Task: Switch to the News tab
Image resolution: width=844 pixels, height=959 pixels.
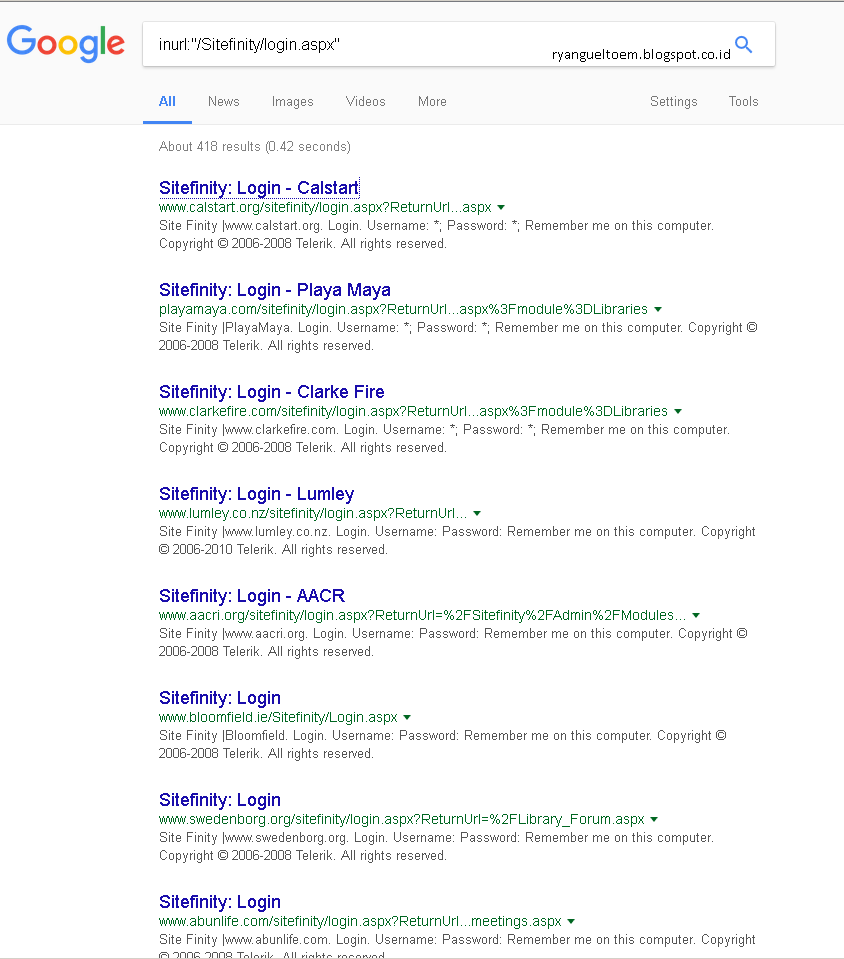Action: 223,102
